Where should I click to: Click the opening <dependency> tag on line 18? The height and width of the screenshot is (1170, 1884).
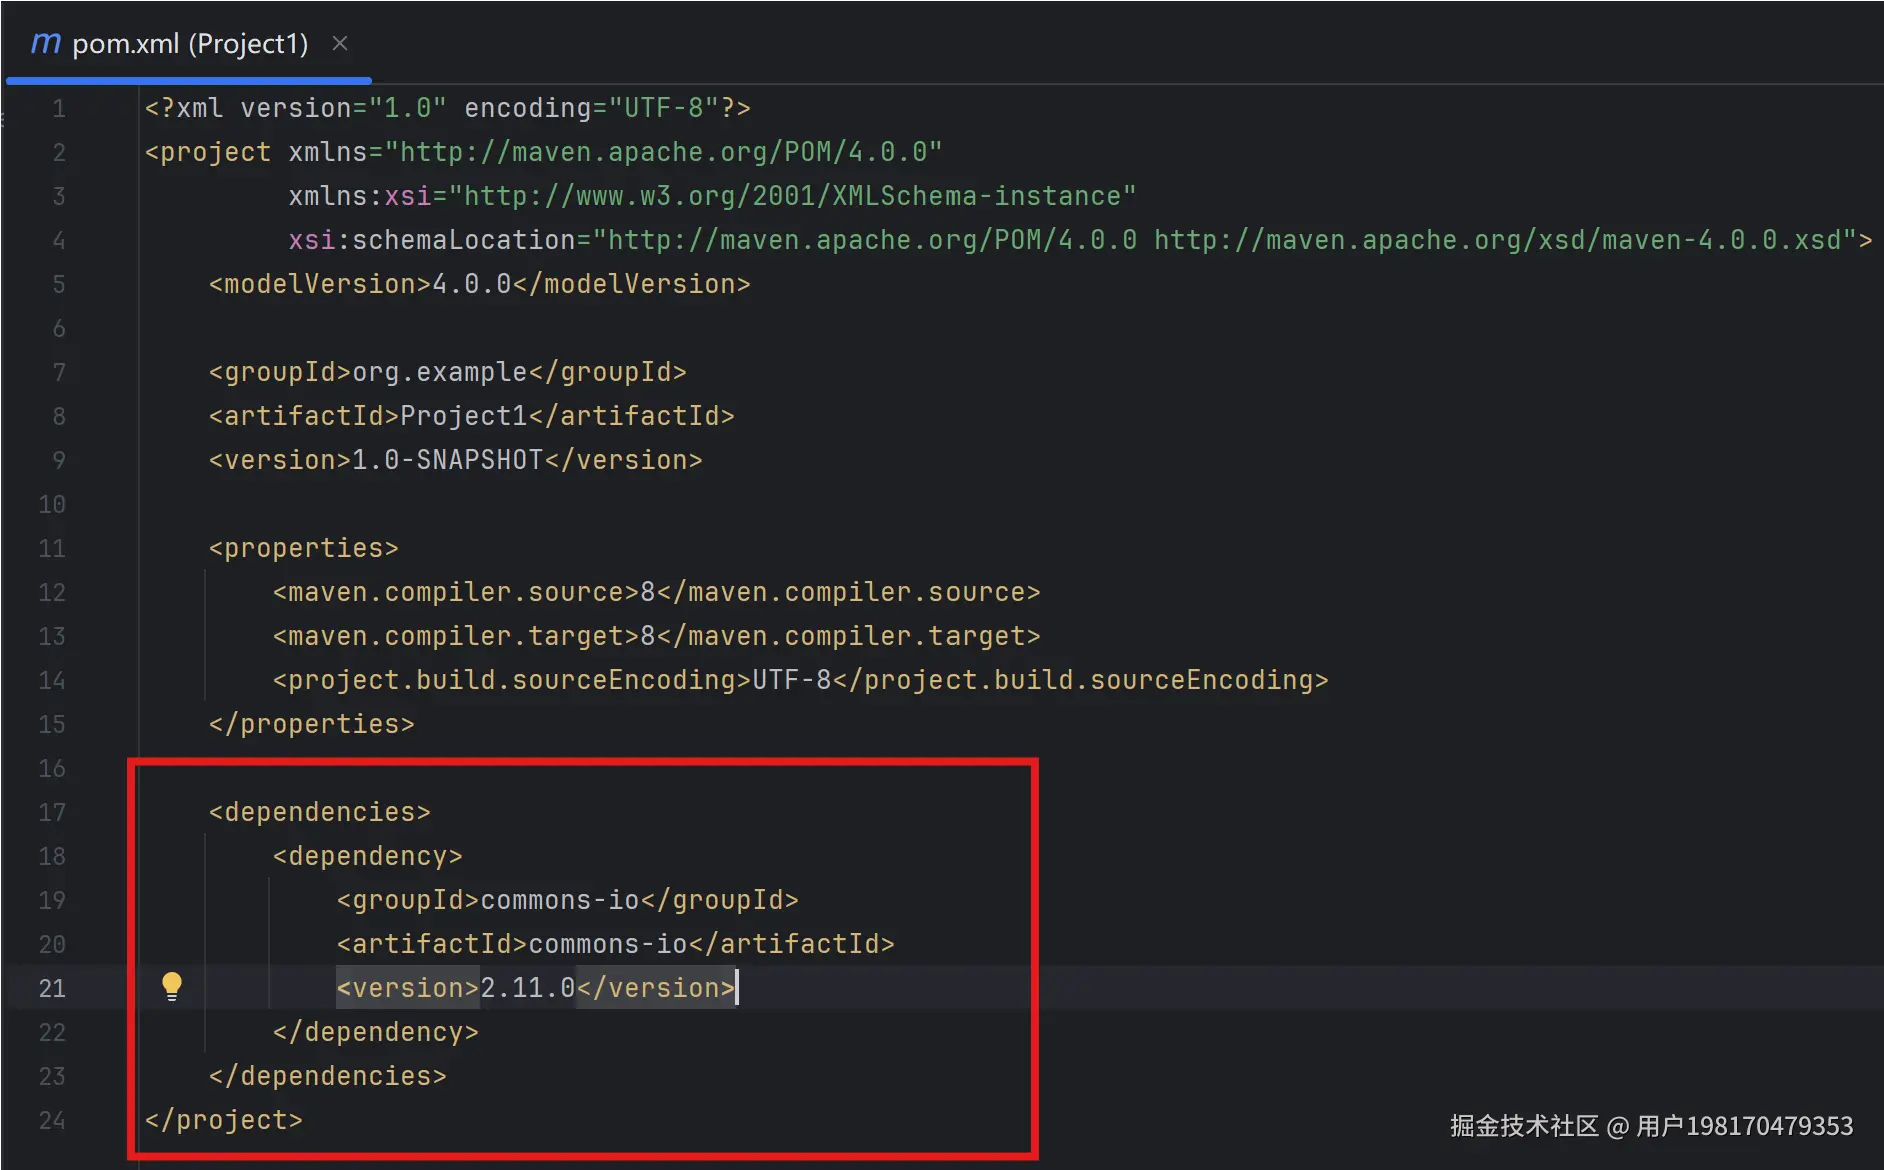tap(368, 856)
